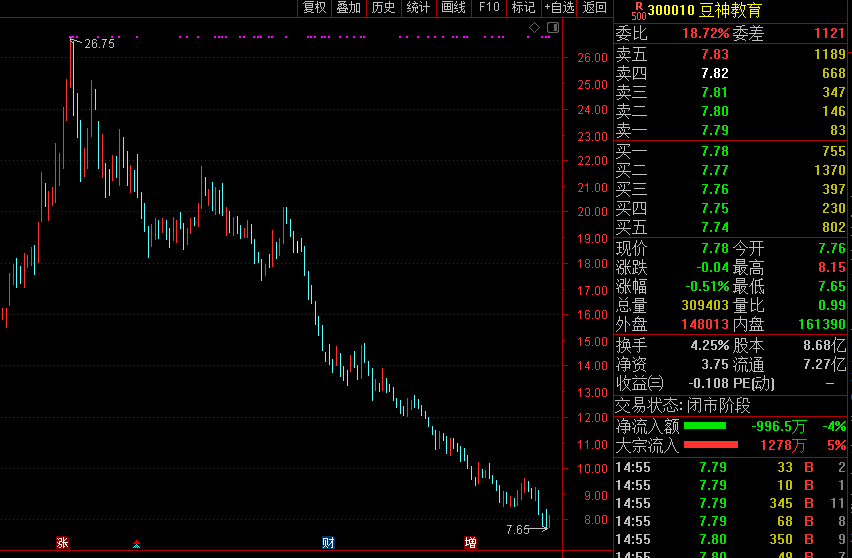
Task: Click the red 大宗流入 bar
Action: 710,445
